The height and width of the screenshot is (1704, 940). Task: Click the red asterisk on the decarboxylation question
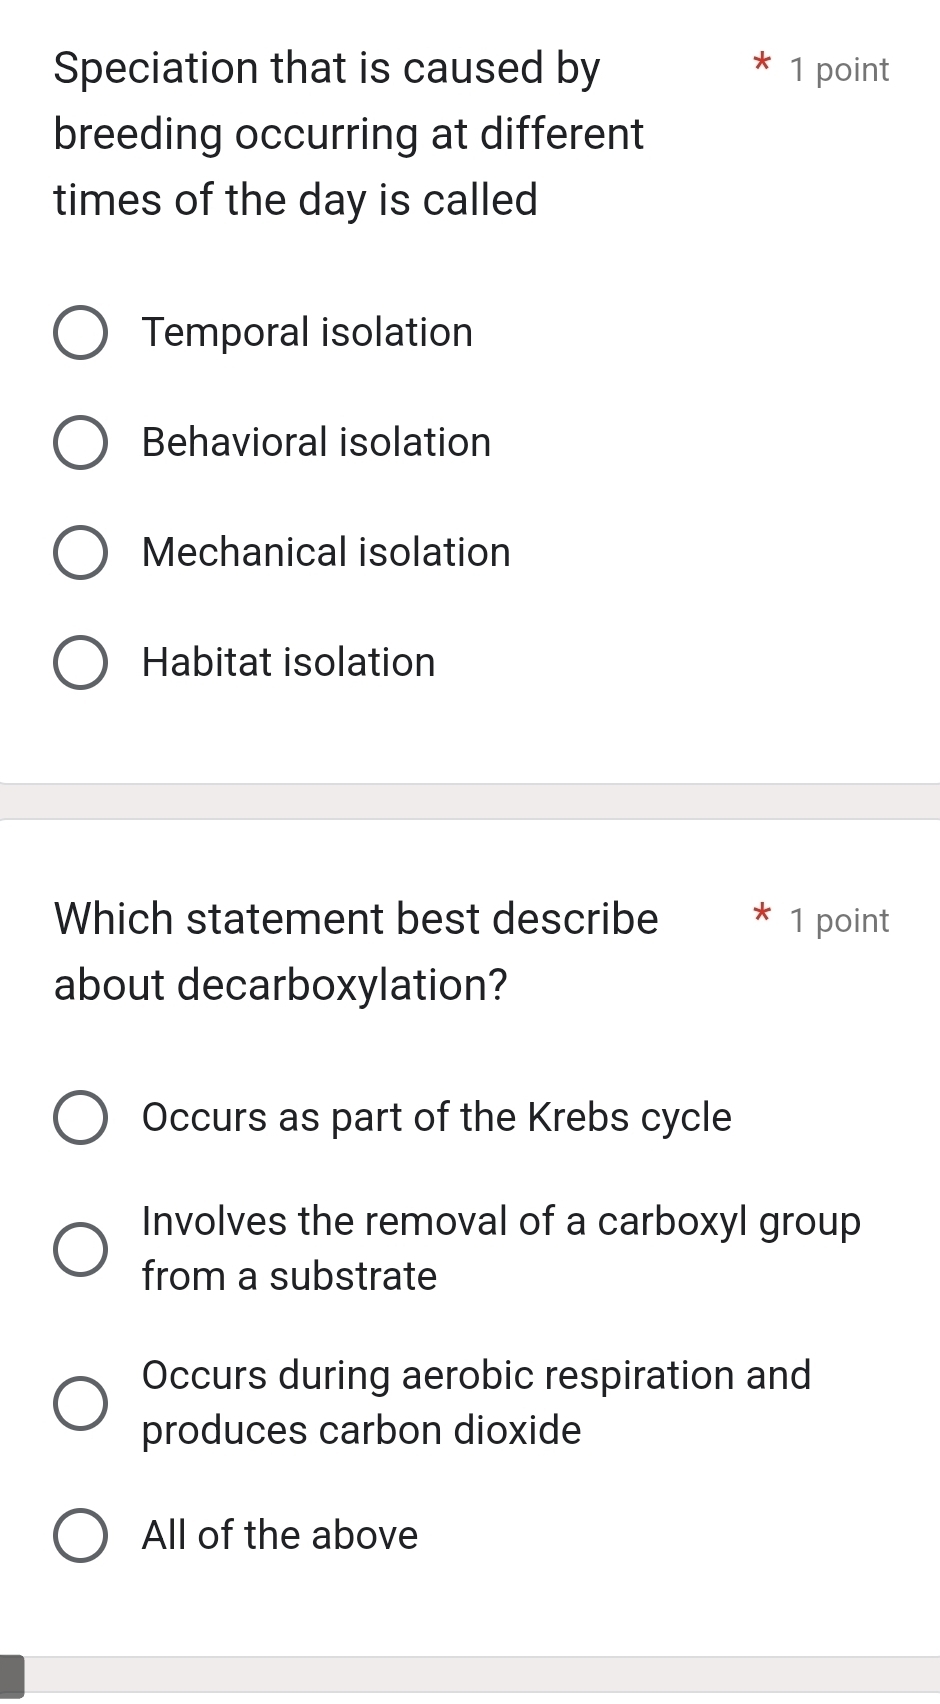click(762, 916)
